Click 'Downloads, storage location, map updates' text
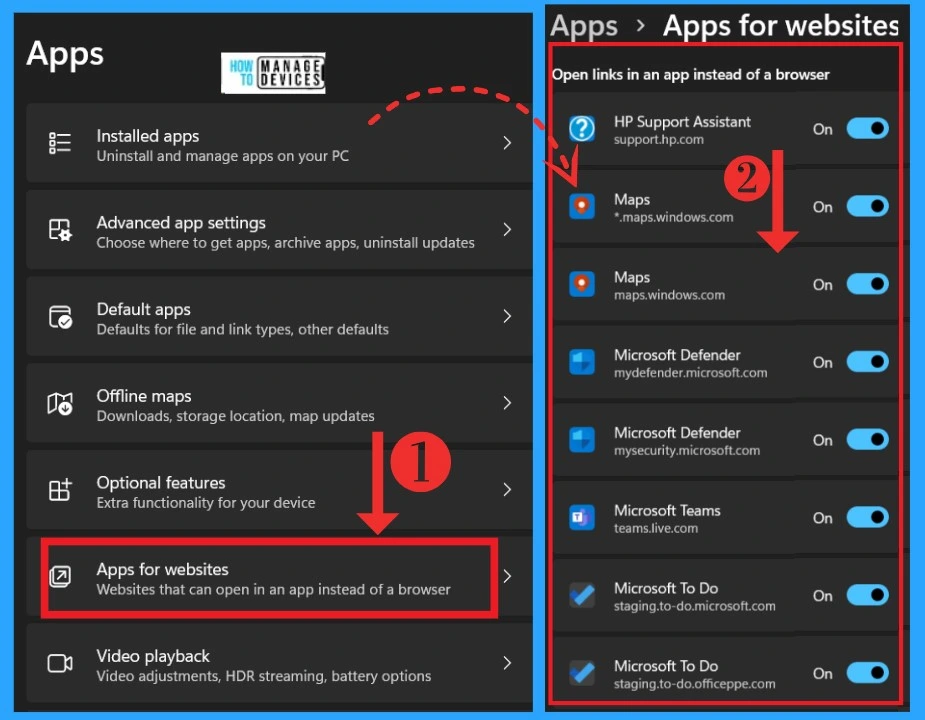Image resolution: width=925 pixels, height=720 pixels. (235, 416)
